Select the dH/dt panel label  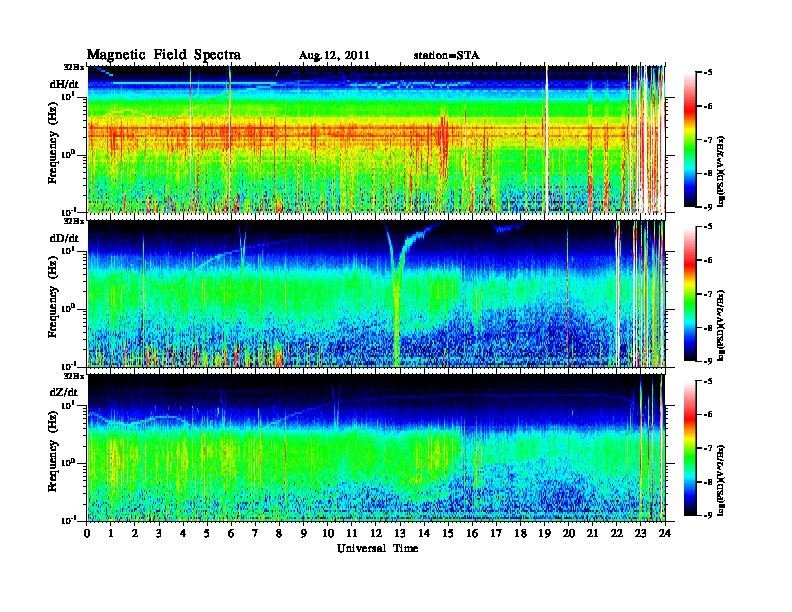click(64, 84)
